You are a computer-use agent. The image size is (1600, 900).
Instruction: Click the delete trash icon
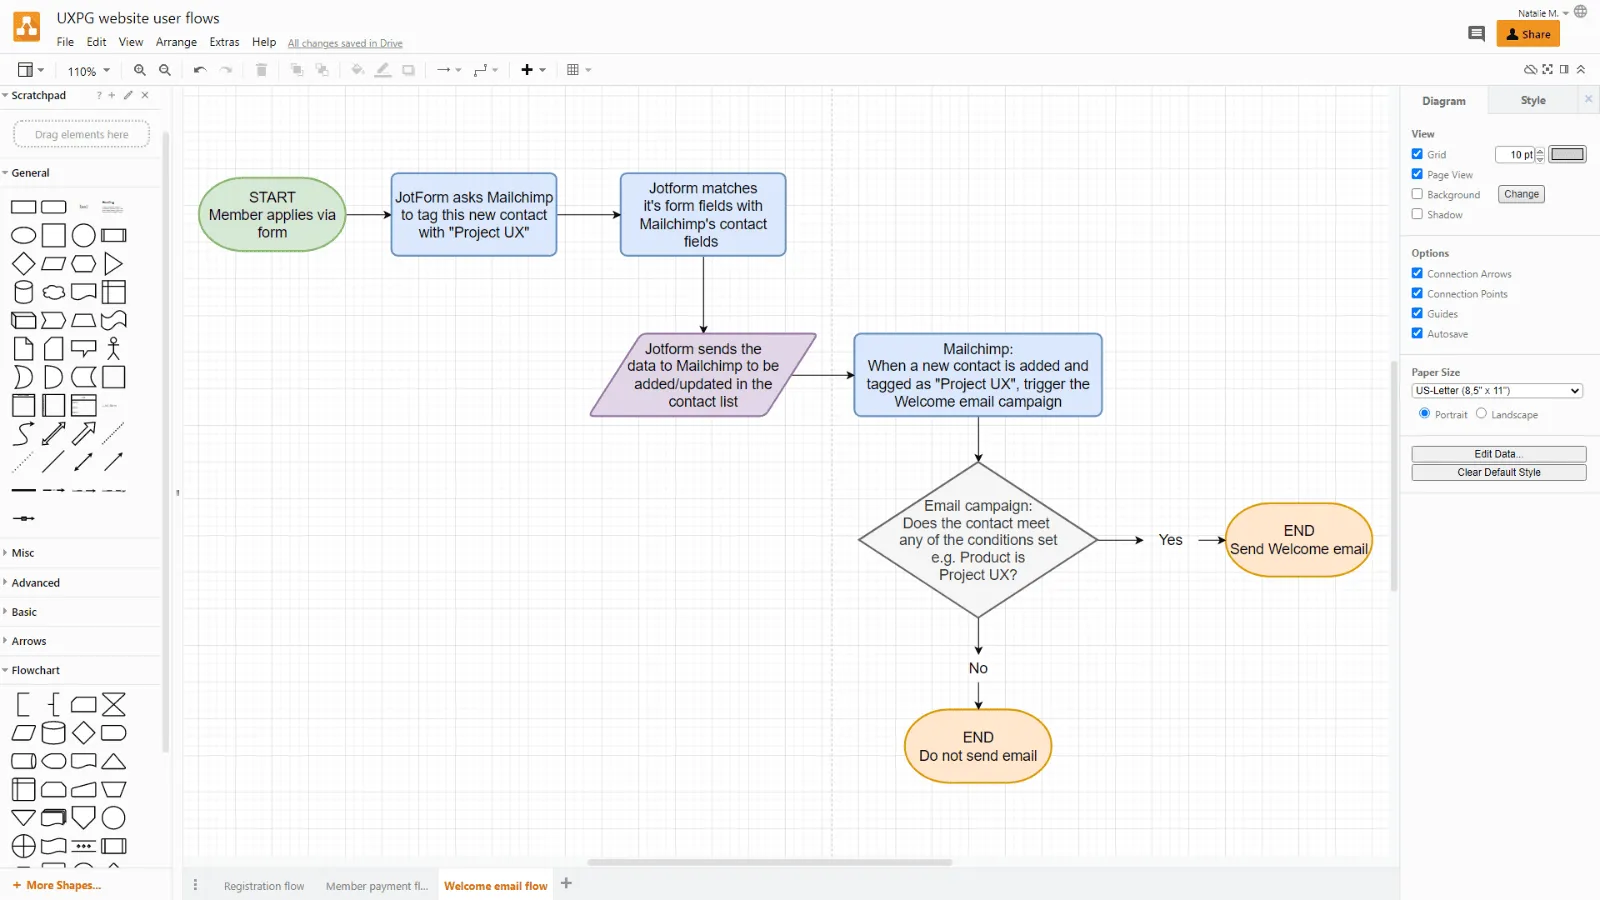pos(262,70)
